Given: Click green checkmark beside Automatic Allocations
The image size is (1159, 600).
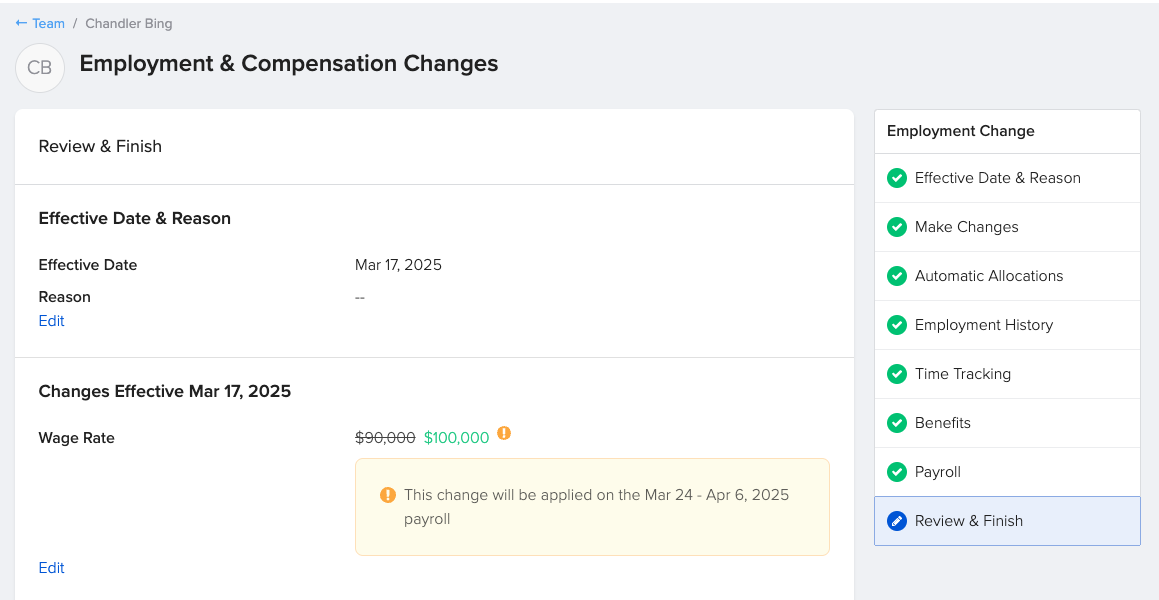Looking at the screenshot, I should click(x=897, y=276).
